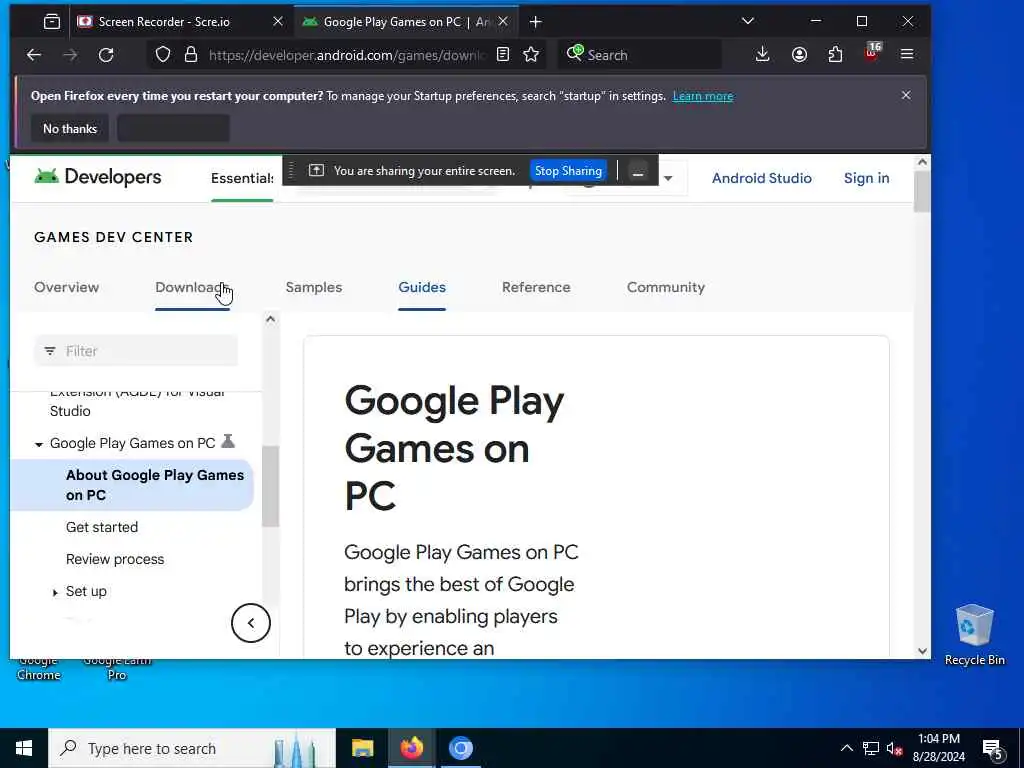
Task: Close Google Play Games on PC tab
Action: [x=503, y=22]
